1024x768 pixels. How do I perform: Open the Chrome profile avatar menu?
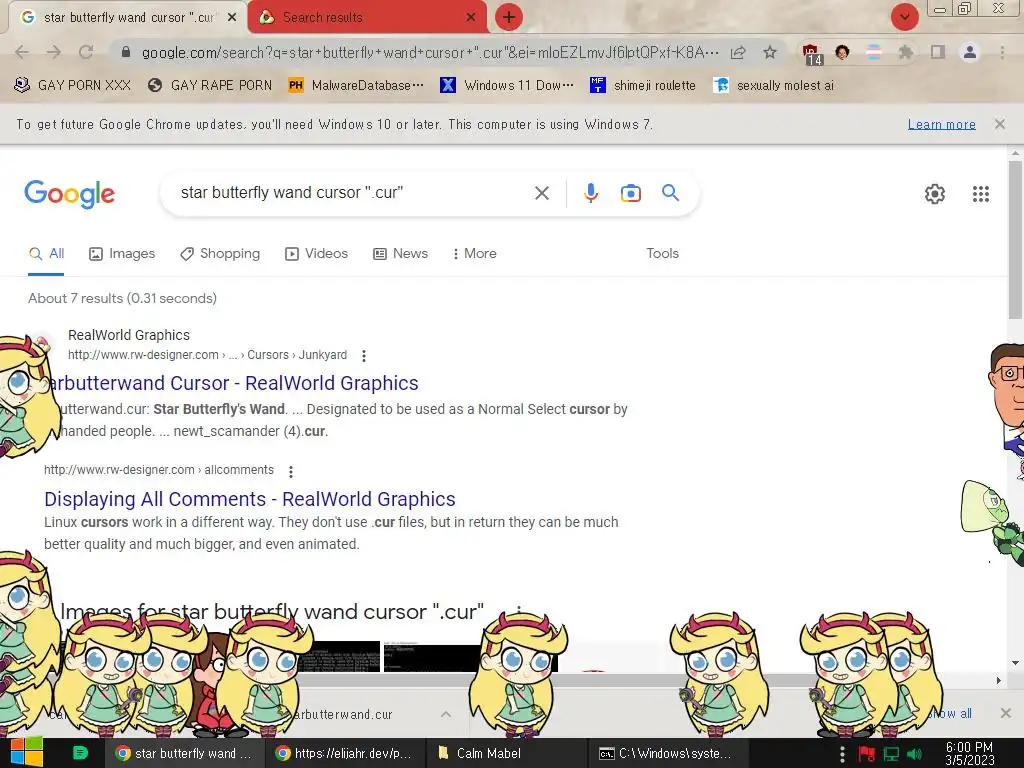[970, 52]
